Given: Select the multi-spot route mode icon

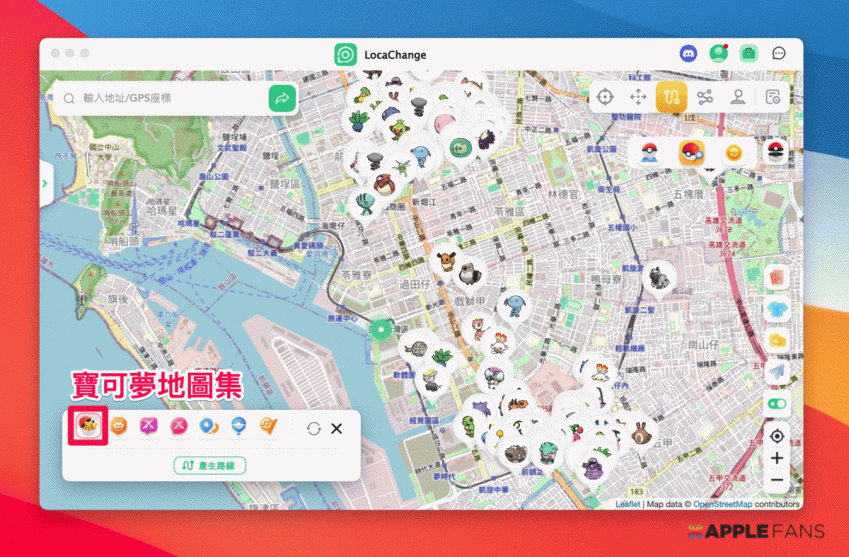Looking at the screenshot, I should 671,97.
